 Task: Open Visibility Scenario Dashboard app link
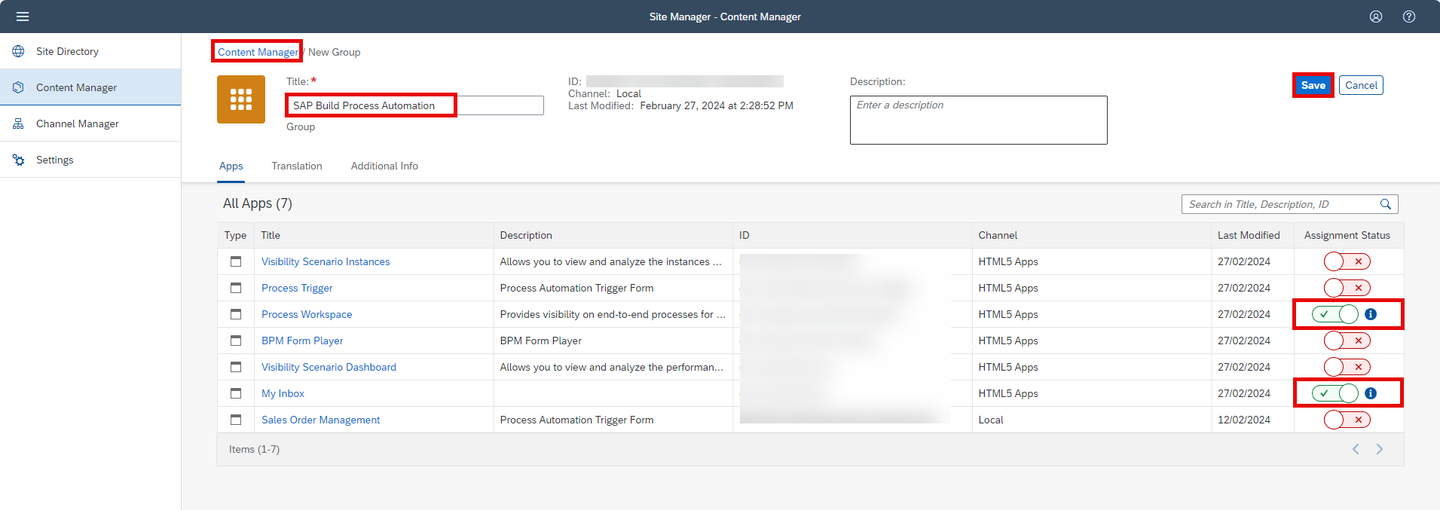(x=329, y=367)
